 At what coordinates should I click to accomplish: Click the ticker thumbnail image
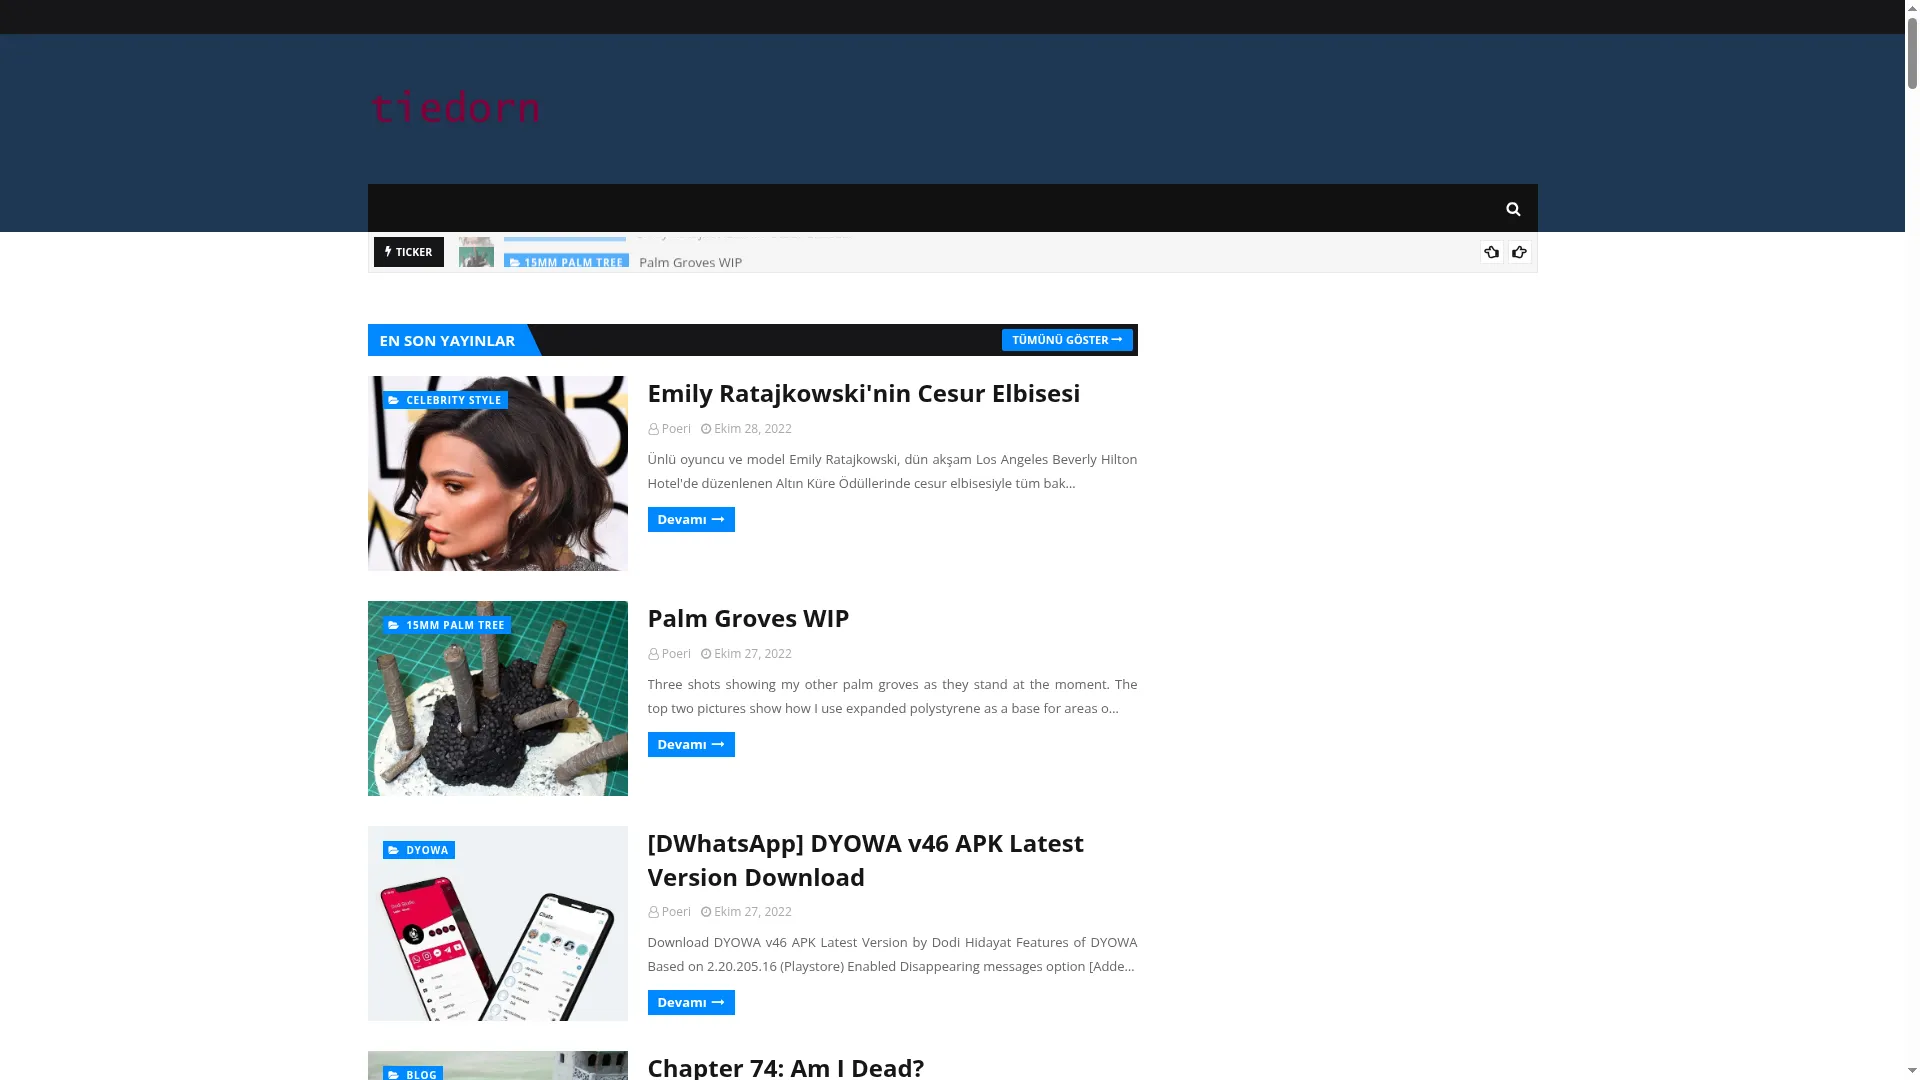click(x=476, y=257)
